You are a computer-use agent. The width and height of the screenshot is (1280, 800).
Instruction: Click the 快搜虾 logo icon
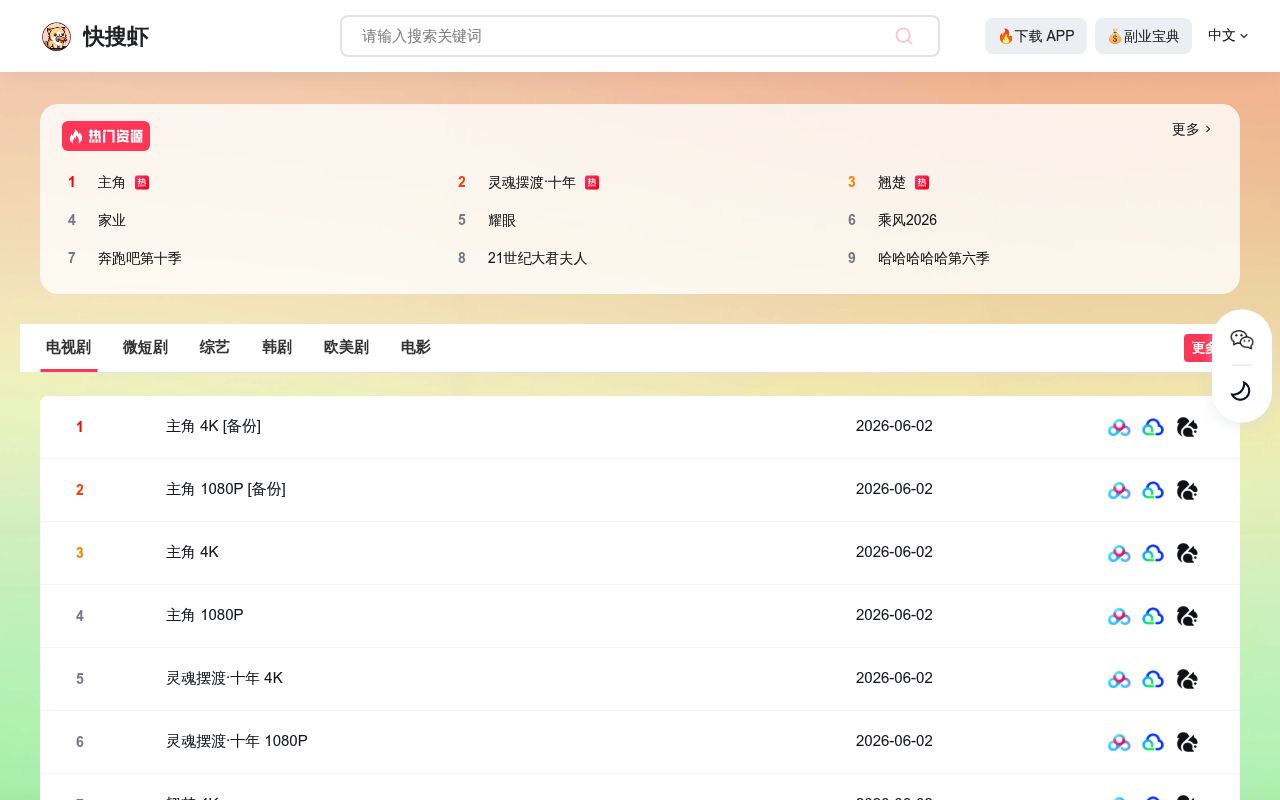pyautogui.click(x=56, y=36)
